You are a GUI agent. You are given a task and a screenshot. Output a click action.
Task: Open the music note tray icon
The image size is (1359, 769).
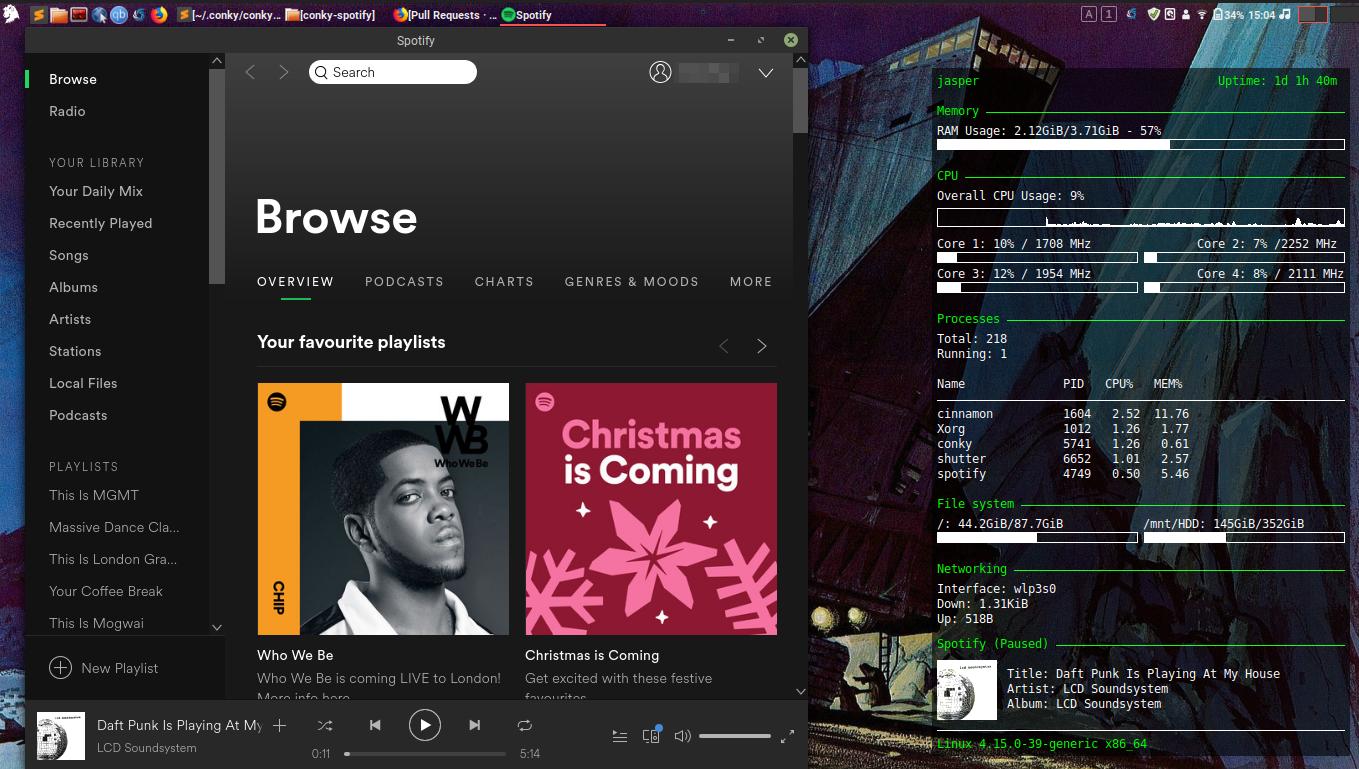[x=1285, y=15]
